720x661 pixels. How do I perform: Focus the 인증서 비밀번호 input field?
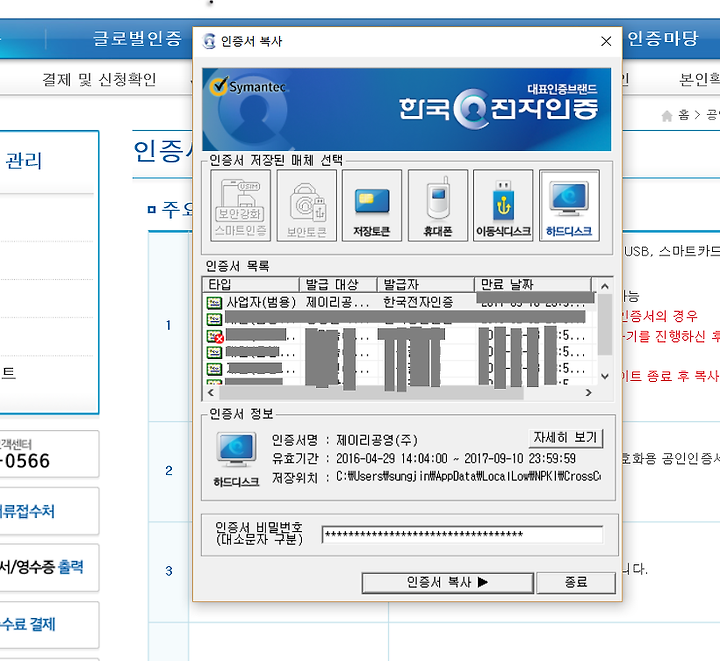[x=462, y=535]
